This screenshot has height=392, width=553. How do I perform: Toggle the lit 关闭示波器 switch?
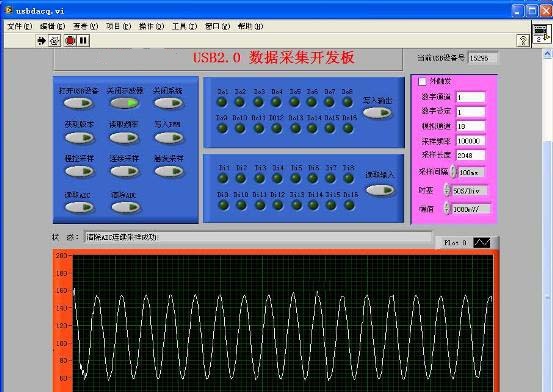pyautogui.click(x=124, y=103)
